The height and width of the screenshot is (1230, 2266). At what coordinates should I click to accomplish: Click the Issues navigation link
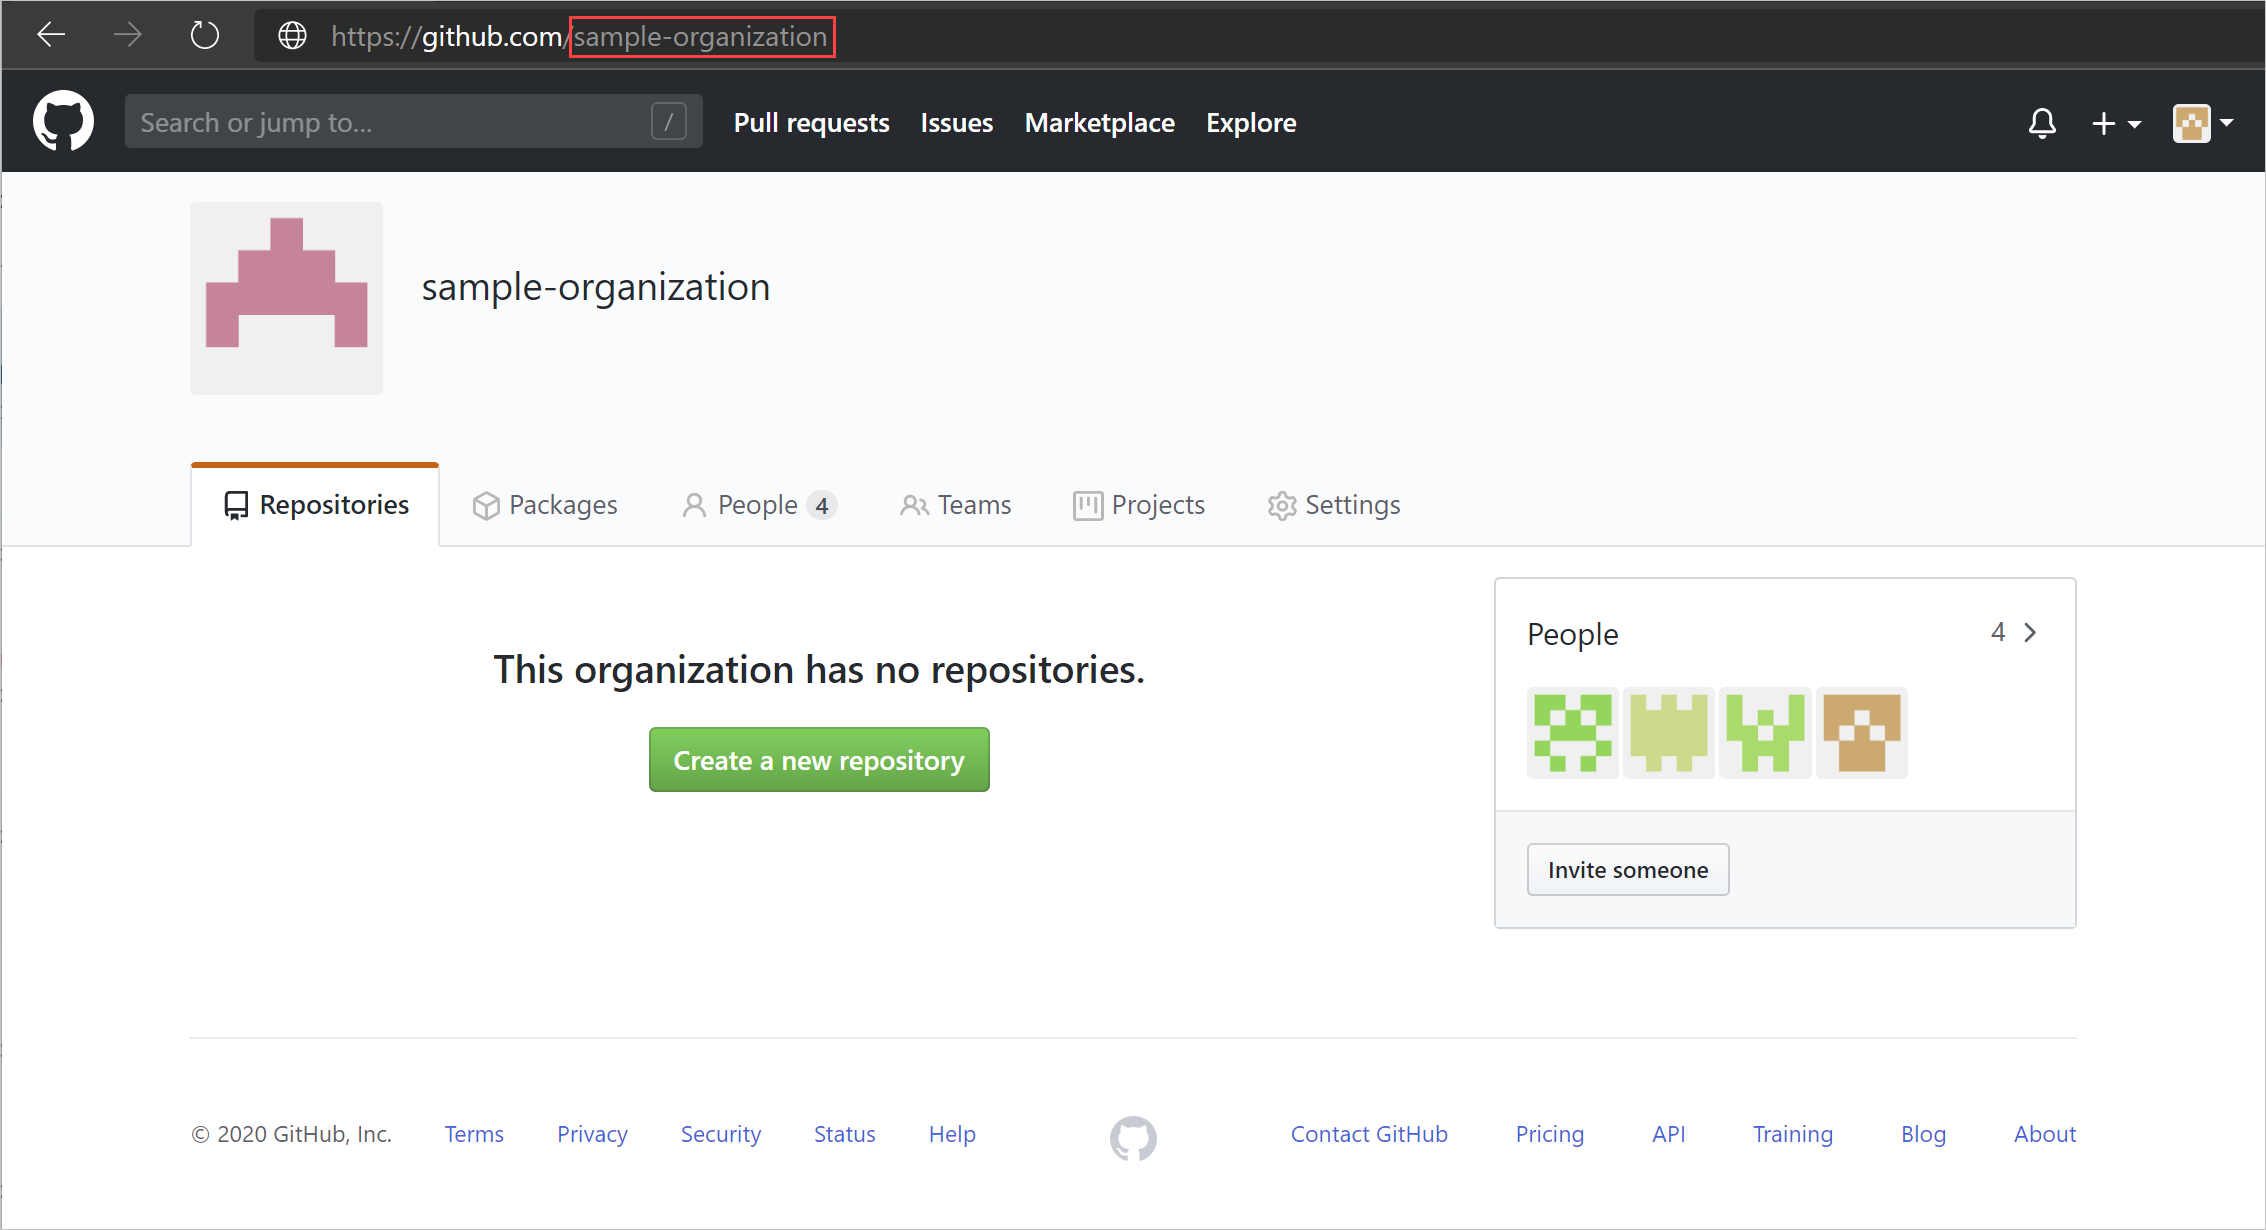click(956, 123)
